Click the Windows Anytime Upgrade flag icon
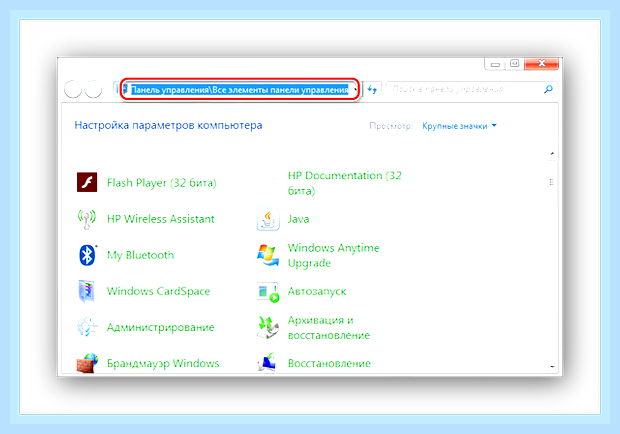Image resolution: width=620 pixels, height=434 pixels. coord(267,255)
